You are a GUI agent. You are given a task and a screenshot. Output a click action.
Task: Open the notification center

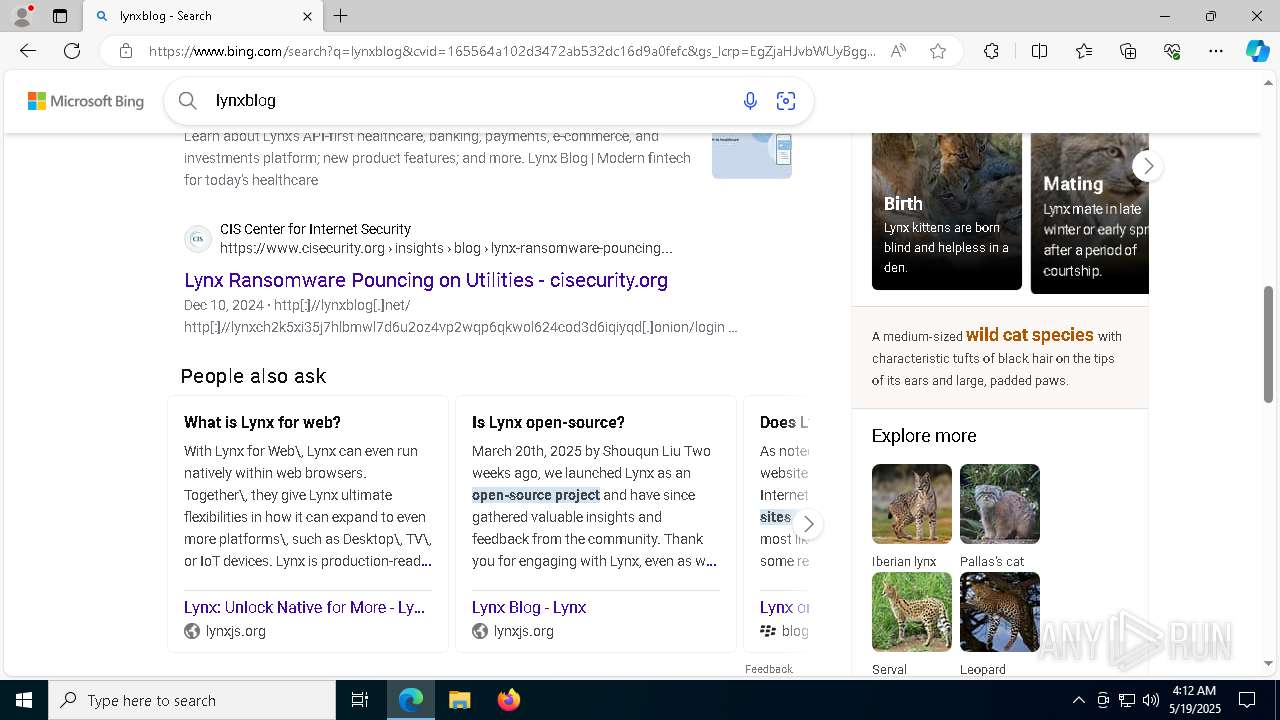(1248, 700)
